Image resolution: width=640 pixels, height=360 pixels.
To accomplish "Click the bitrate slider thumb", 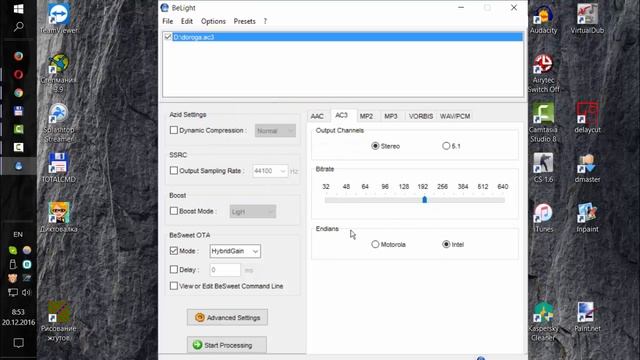I will click(424, 200).
